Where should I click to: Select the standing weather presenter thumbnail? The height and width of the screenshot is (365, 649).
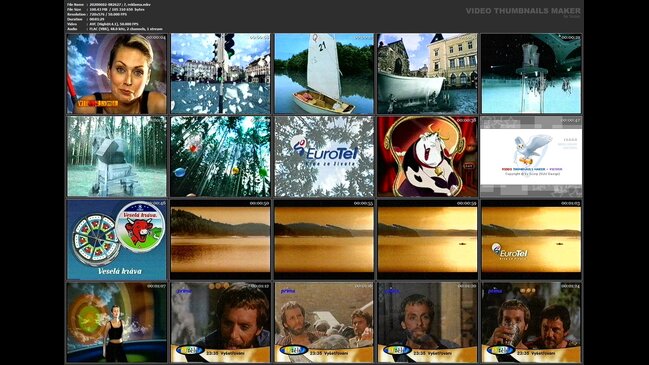(x=117, y=322)
